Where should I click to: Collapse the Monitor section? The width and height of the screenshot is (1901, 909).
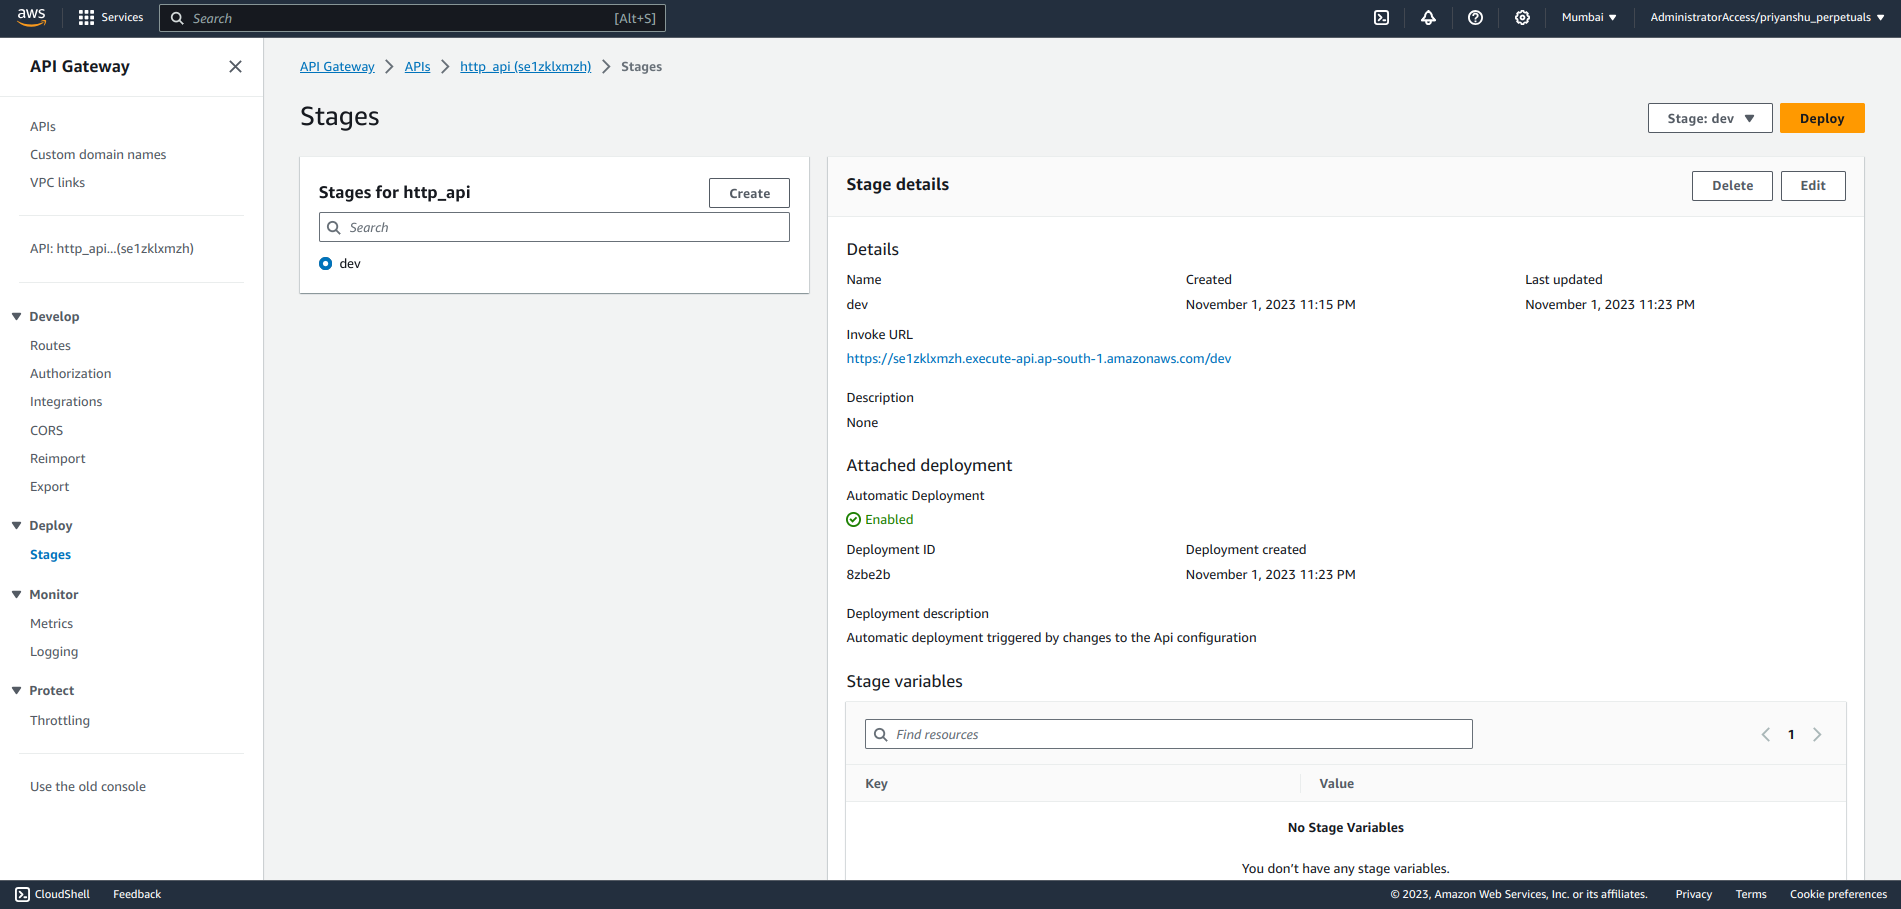[16, 594]
